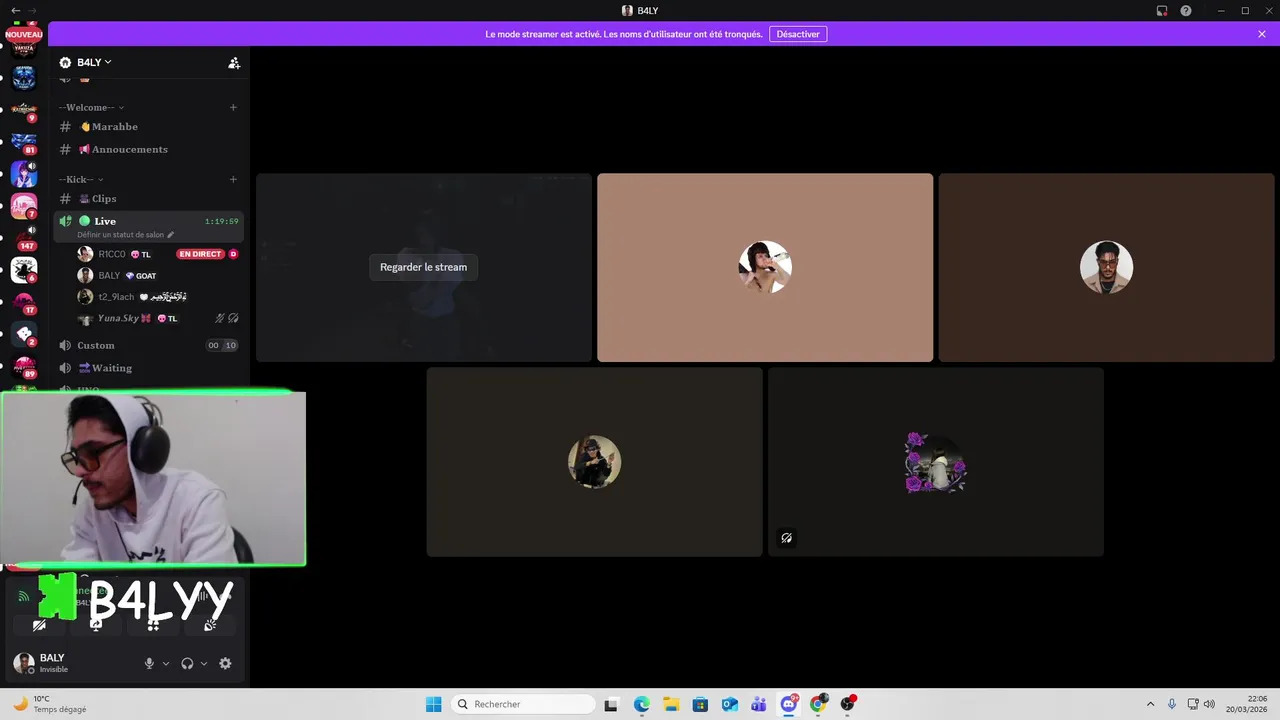Click the participant tile with purple roses avatar
Viewport: 1280px width, 720px height.
tap(936, 462)
